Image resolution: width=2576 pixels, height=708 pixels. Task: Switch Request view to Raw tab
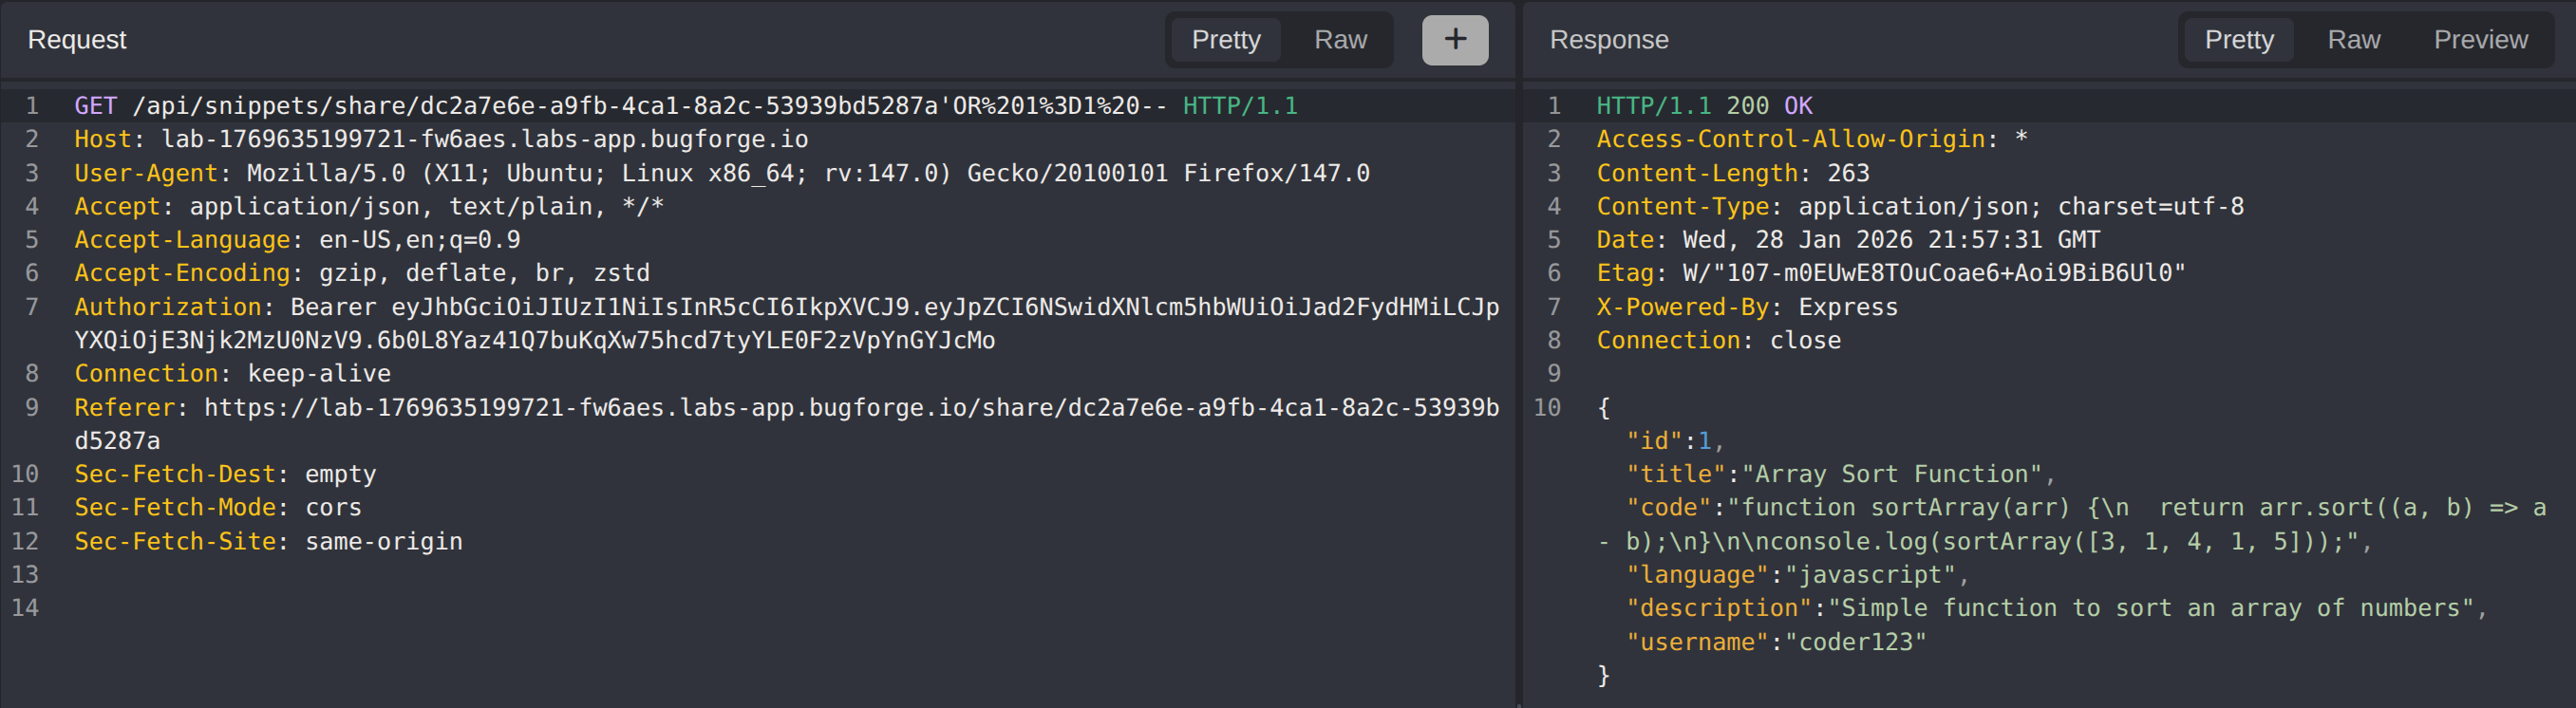tap(1339, 40)
